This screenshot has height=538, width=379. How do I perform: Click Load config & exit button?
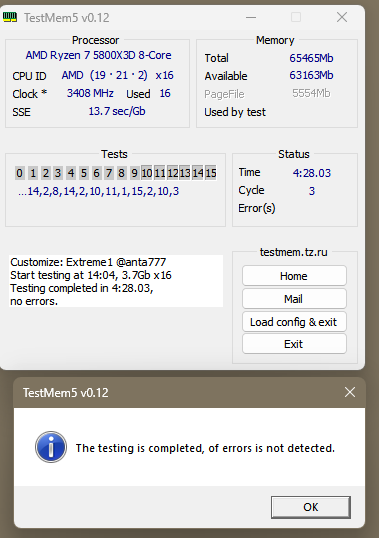coord(294,322)
